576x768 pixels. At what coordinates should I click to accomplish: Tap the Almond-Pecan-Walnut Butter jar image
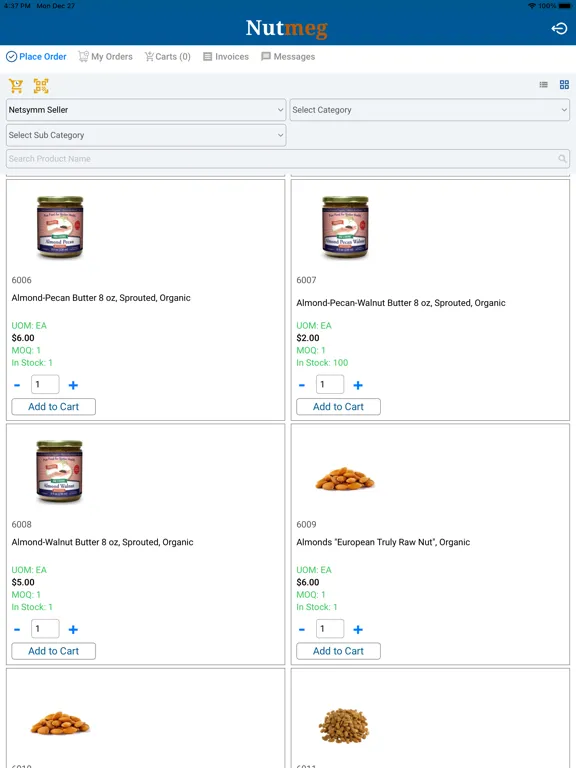[x=345, y=227]
